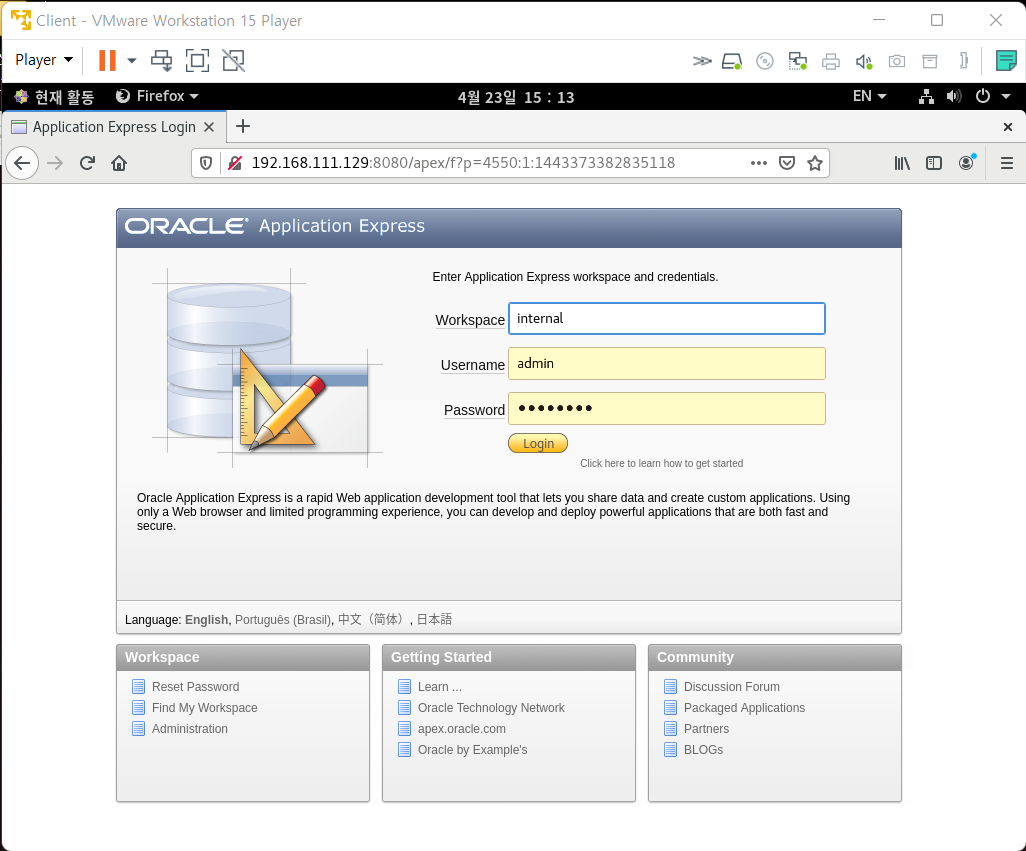Go to the Firefox home page
The height and width of the screenshot is (851, 1026).
click(x=119, y=163)
